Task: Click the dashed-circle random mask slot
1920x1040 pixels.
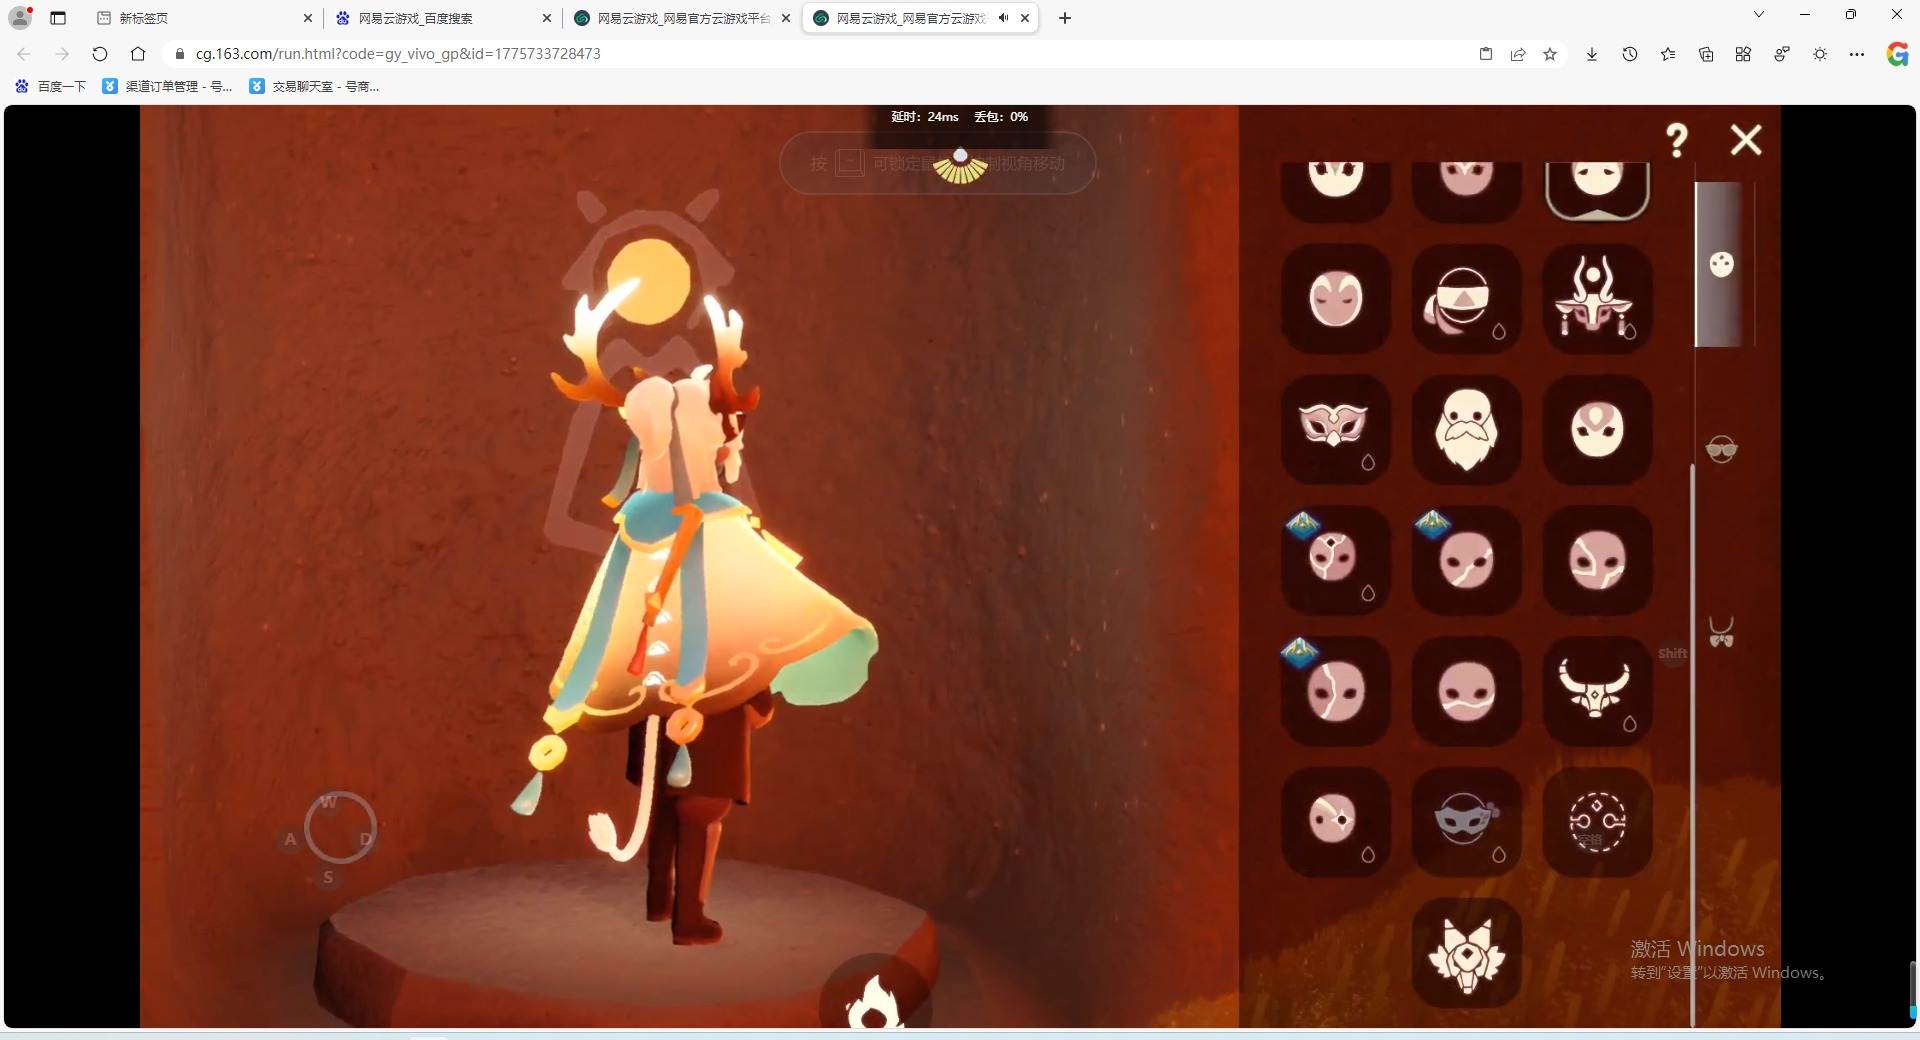Action: (x=1597, y=822)
